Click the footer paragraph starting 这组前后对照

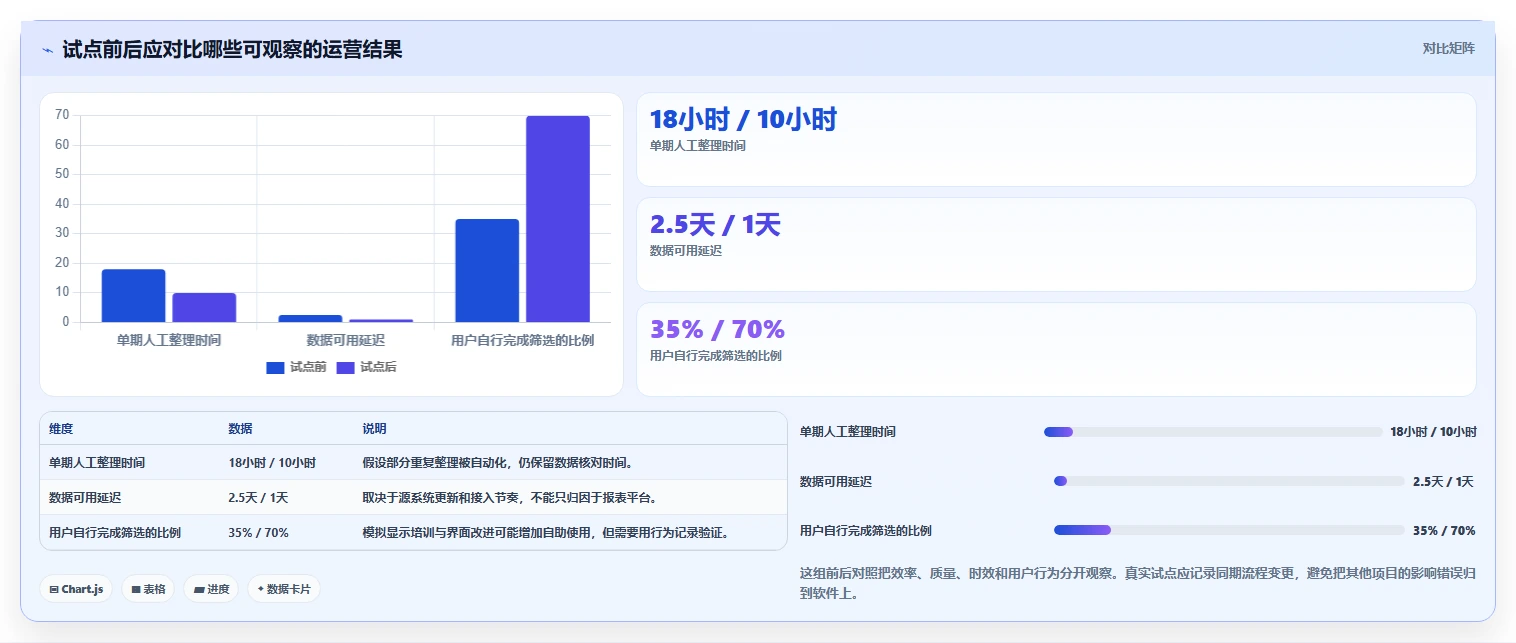coord(1138,583)
